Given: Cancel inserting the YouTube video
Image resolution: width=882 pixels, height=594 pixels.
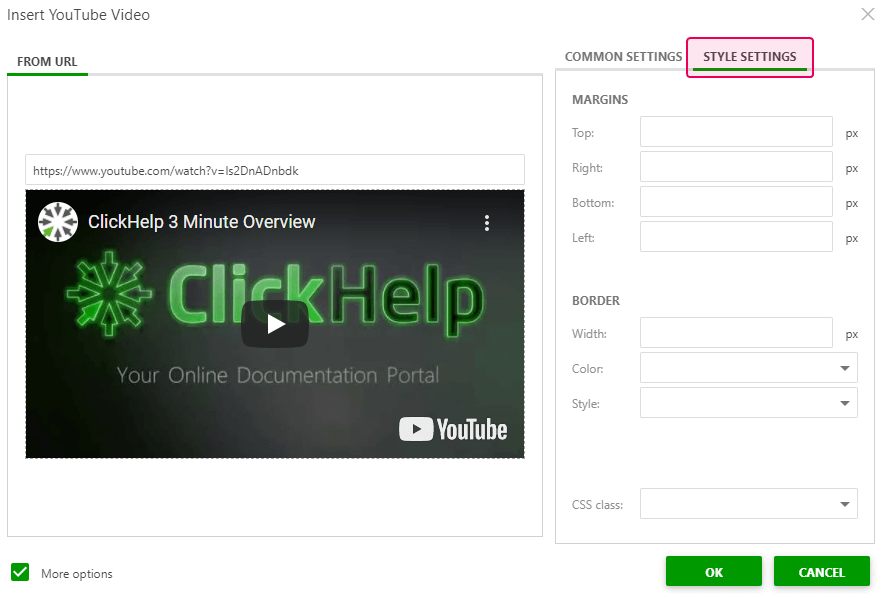Looking at the screenshot, I should coord(821,571).
